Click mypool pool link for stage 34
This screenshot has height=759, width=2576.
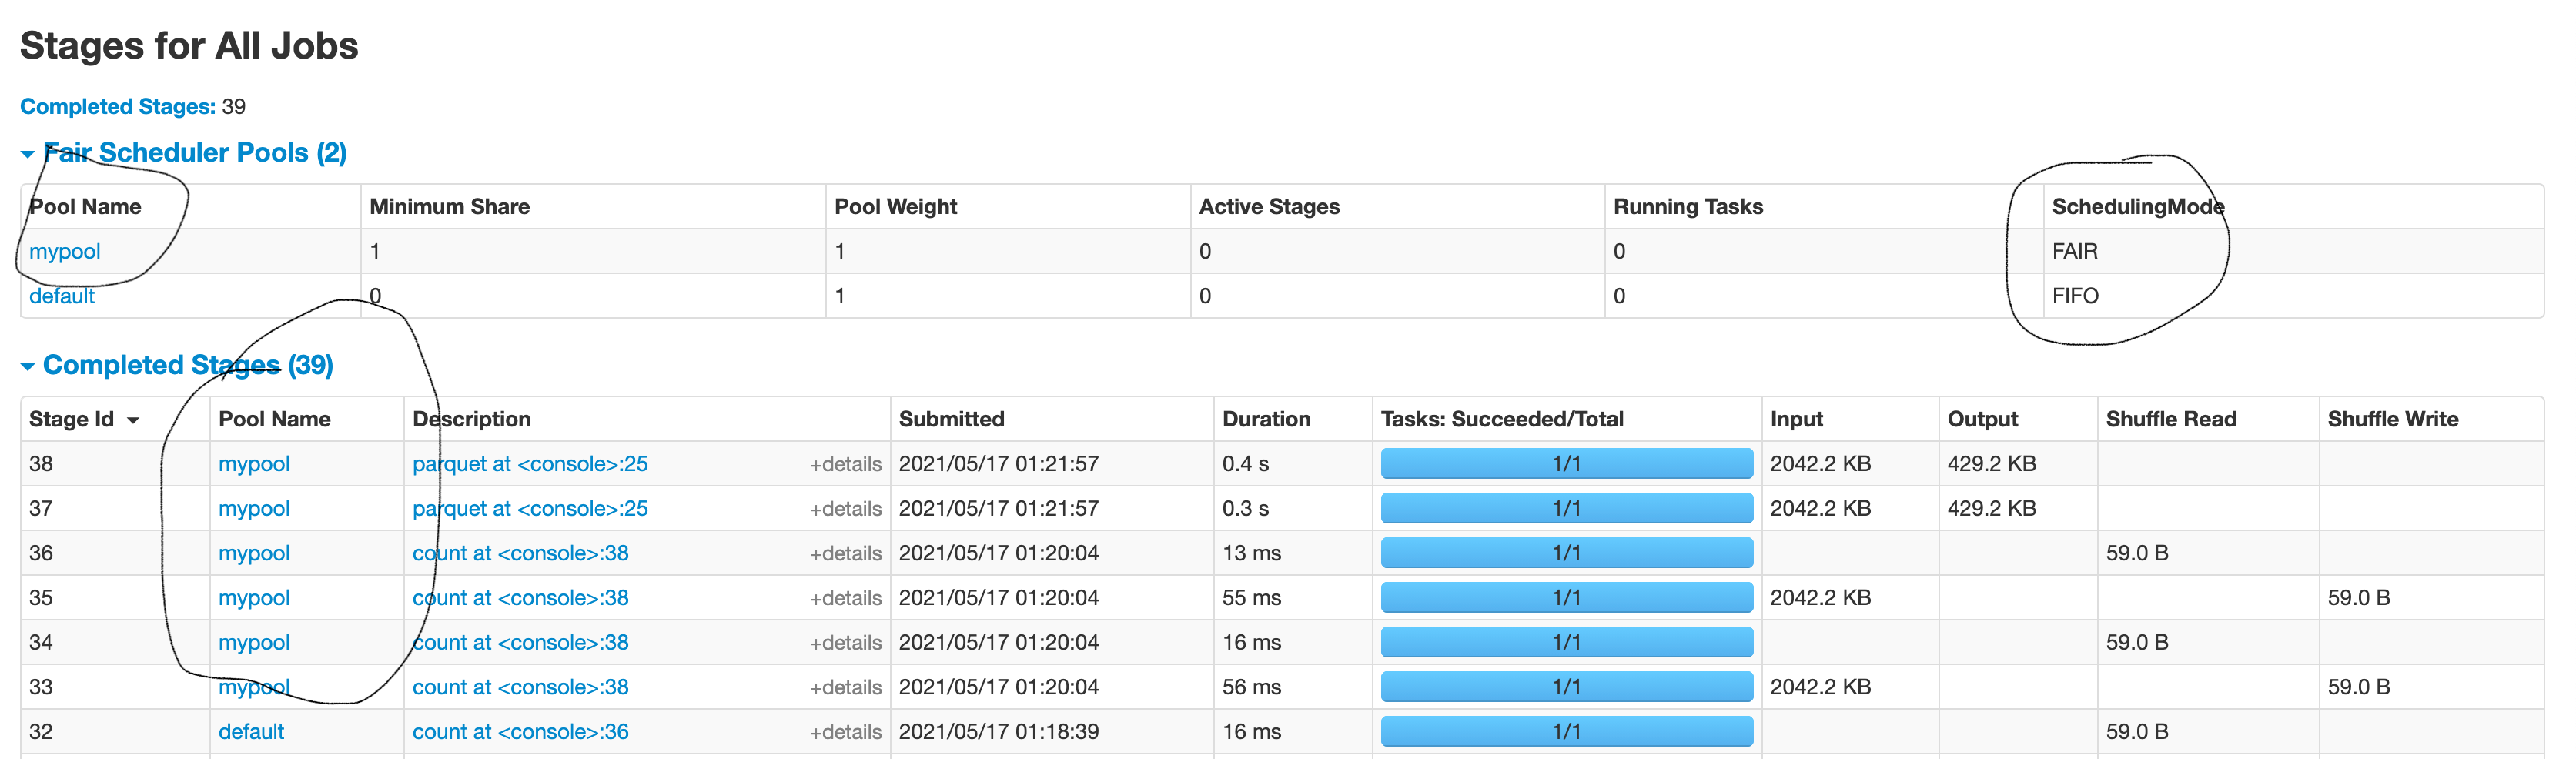(x=254, y=643)
